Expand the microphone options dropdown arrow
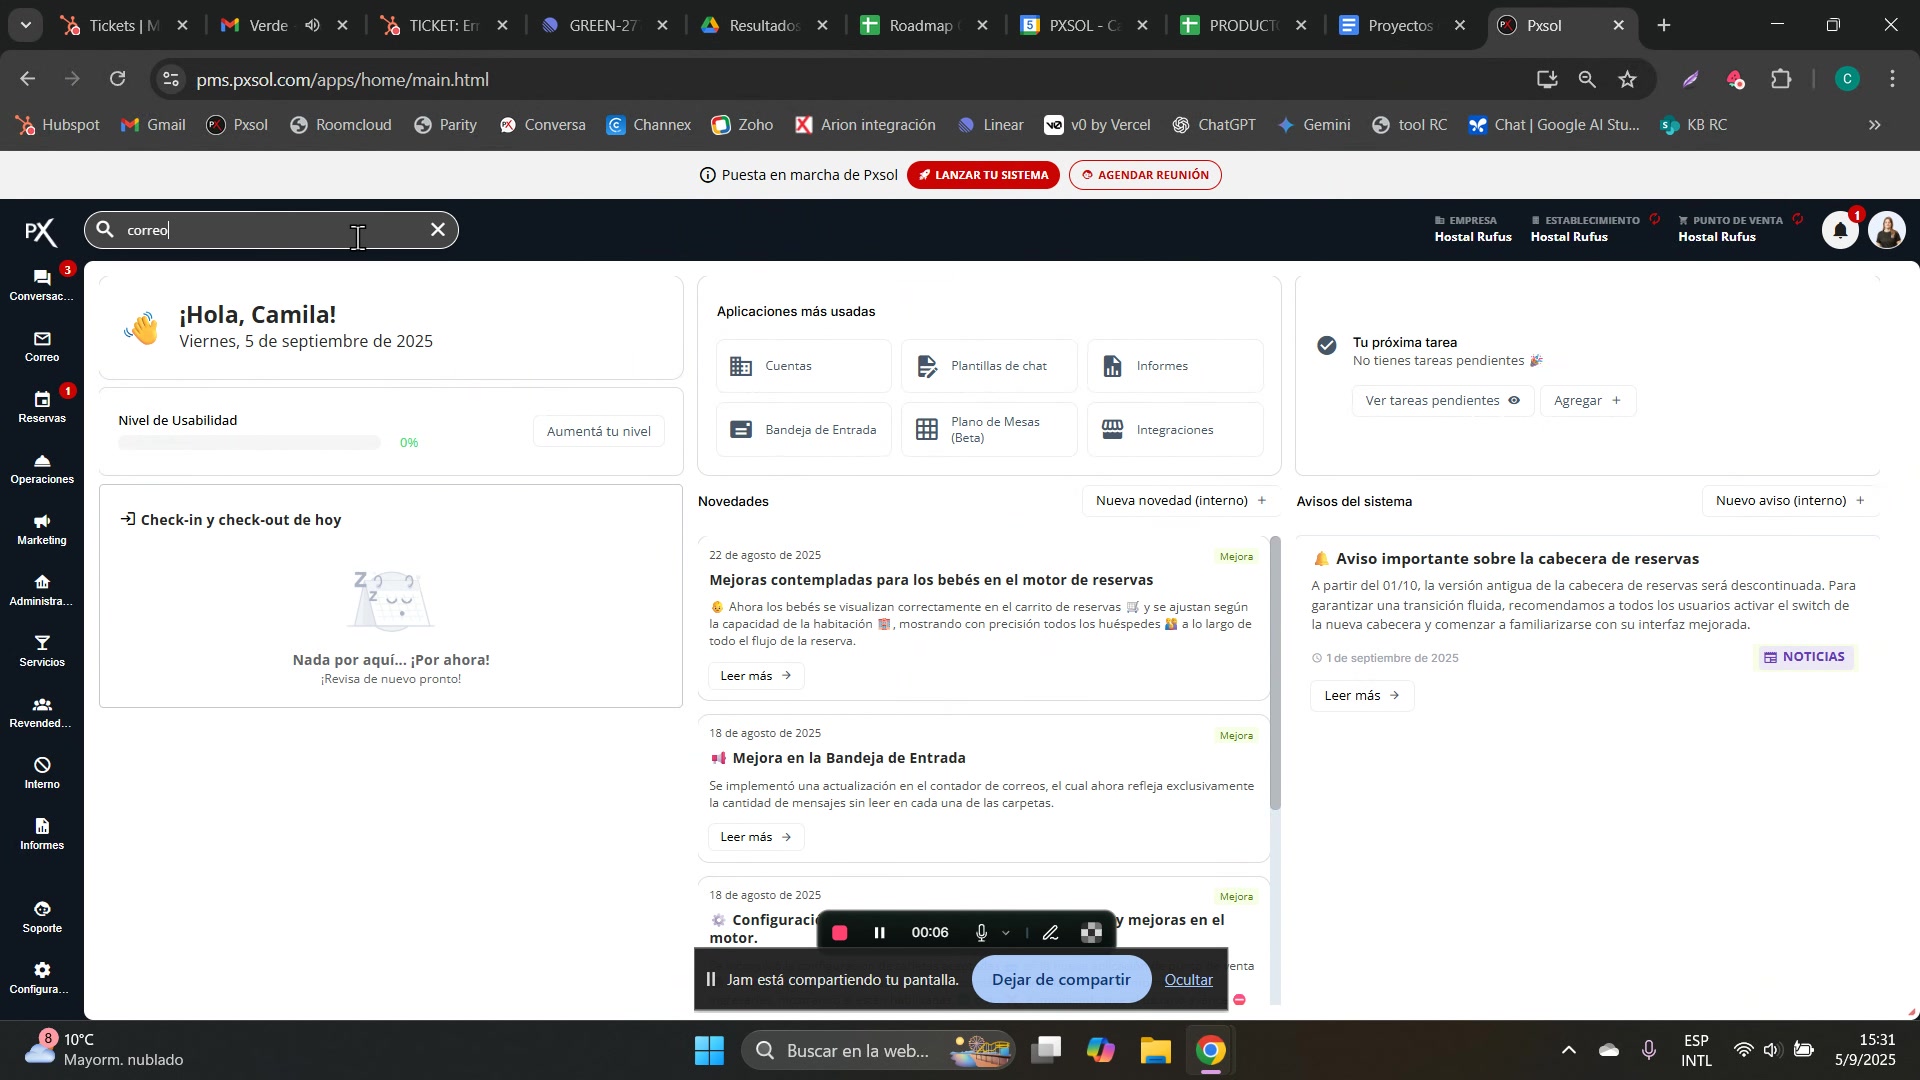 click(1006, 933)
